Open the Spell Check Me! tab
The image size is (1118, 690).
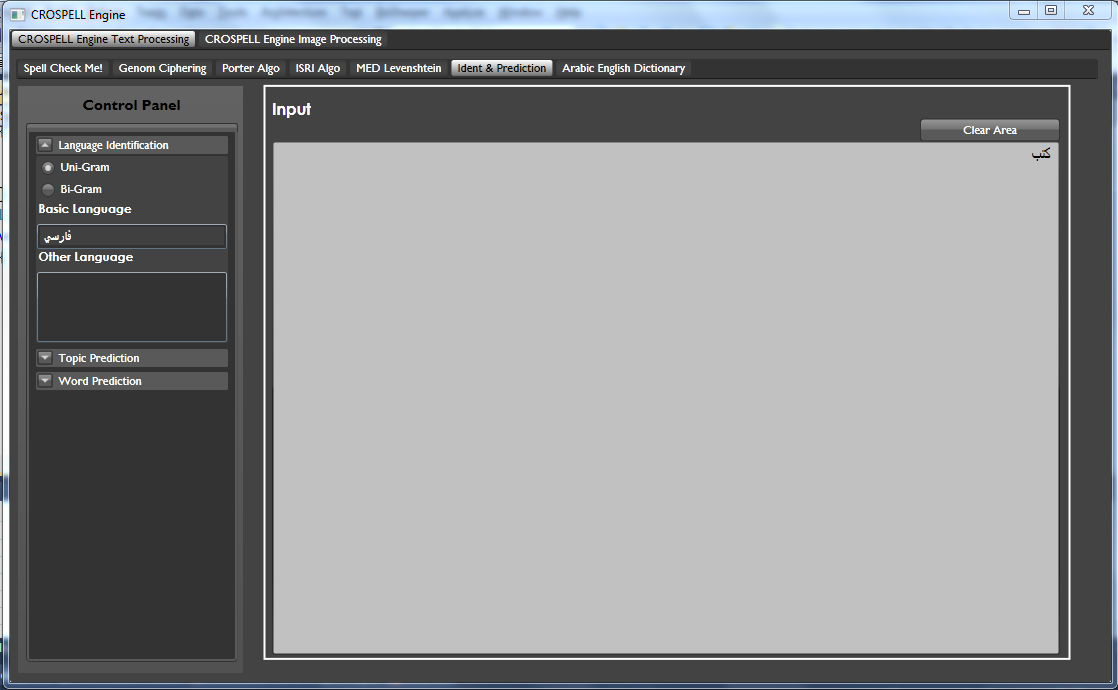click(63, 68)
